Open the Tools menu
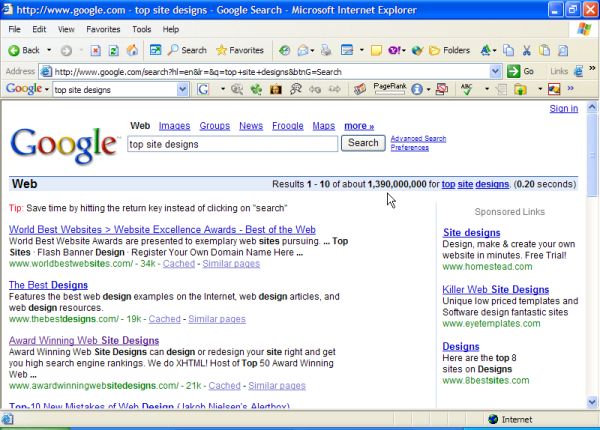 (142, 29)
